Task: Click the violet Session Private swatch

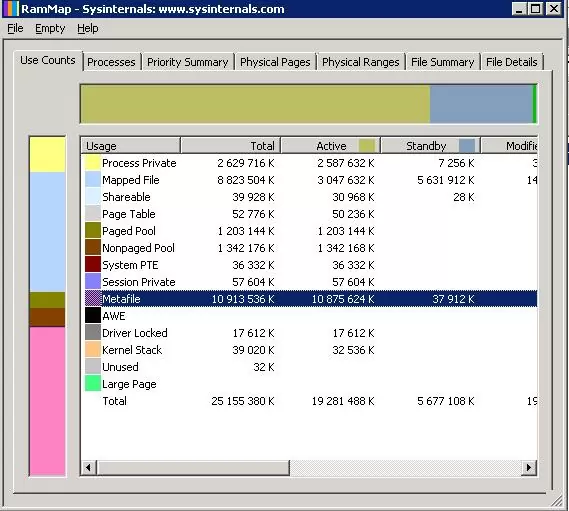Action: [93, 282]
